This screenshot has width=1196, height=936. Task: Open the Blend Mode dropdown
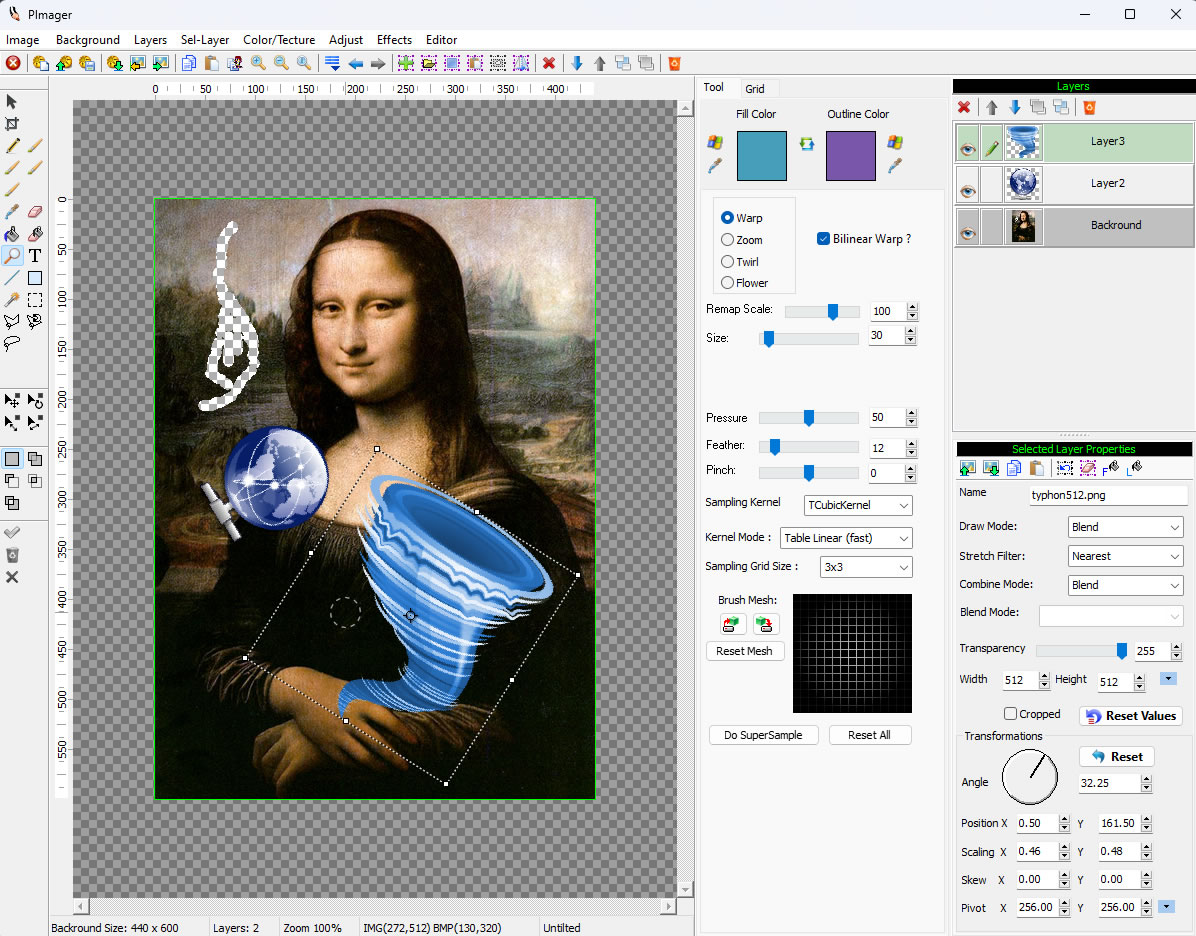pyautogui.click(x=1111, y=615)
